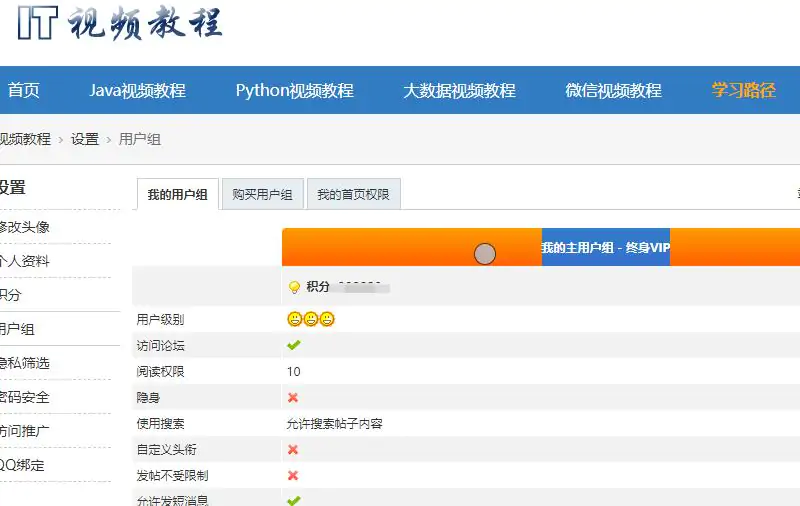800x506 pixels.
Task: Open Python视频教程 in the nav bar
Action: pyautogui.click(x=294, y=90)
